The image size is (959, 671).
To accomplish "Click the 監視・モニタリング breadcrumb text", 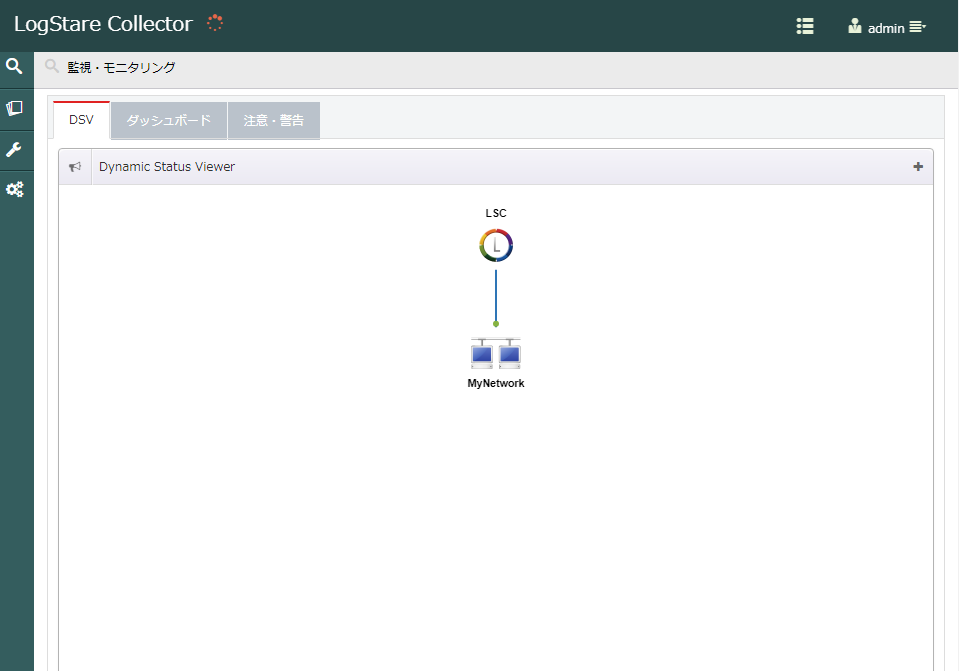I will click(121, 67).
